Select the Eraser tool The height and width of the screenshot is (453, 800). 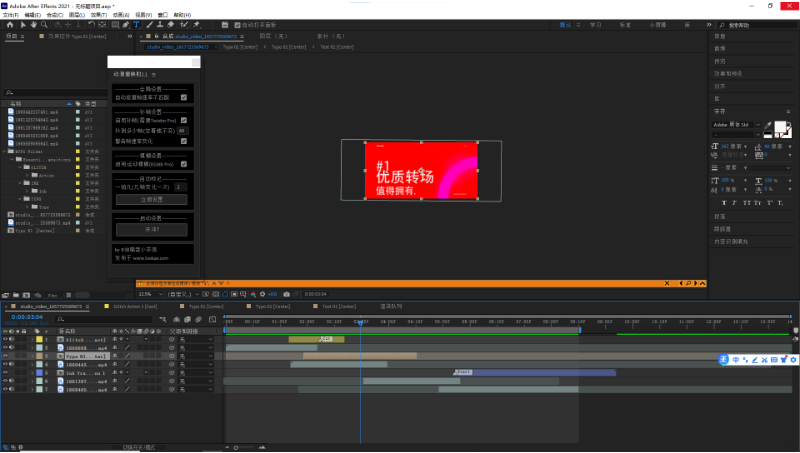pyautogui.click(x=170, y=24)
